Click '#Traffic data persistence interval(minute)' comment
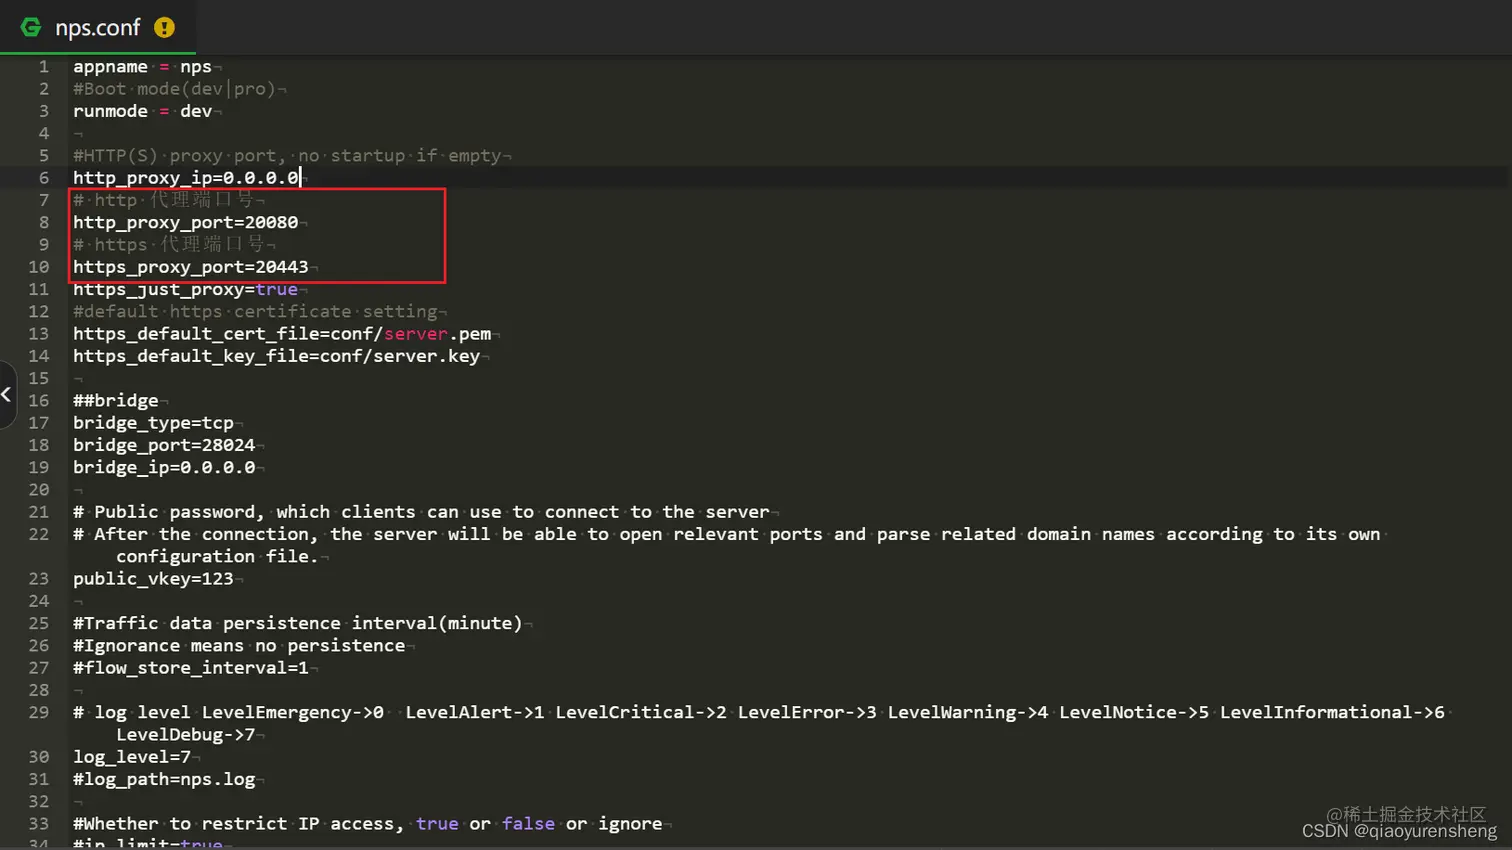This screenshot has height=850, width=1512. click(x=298, y=623)
